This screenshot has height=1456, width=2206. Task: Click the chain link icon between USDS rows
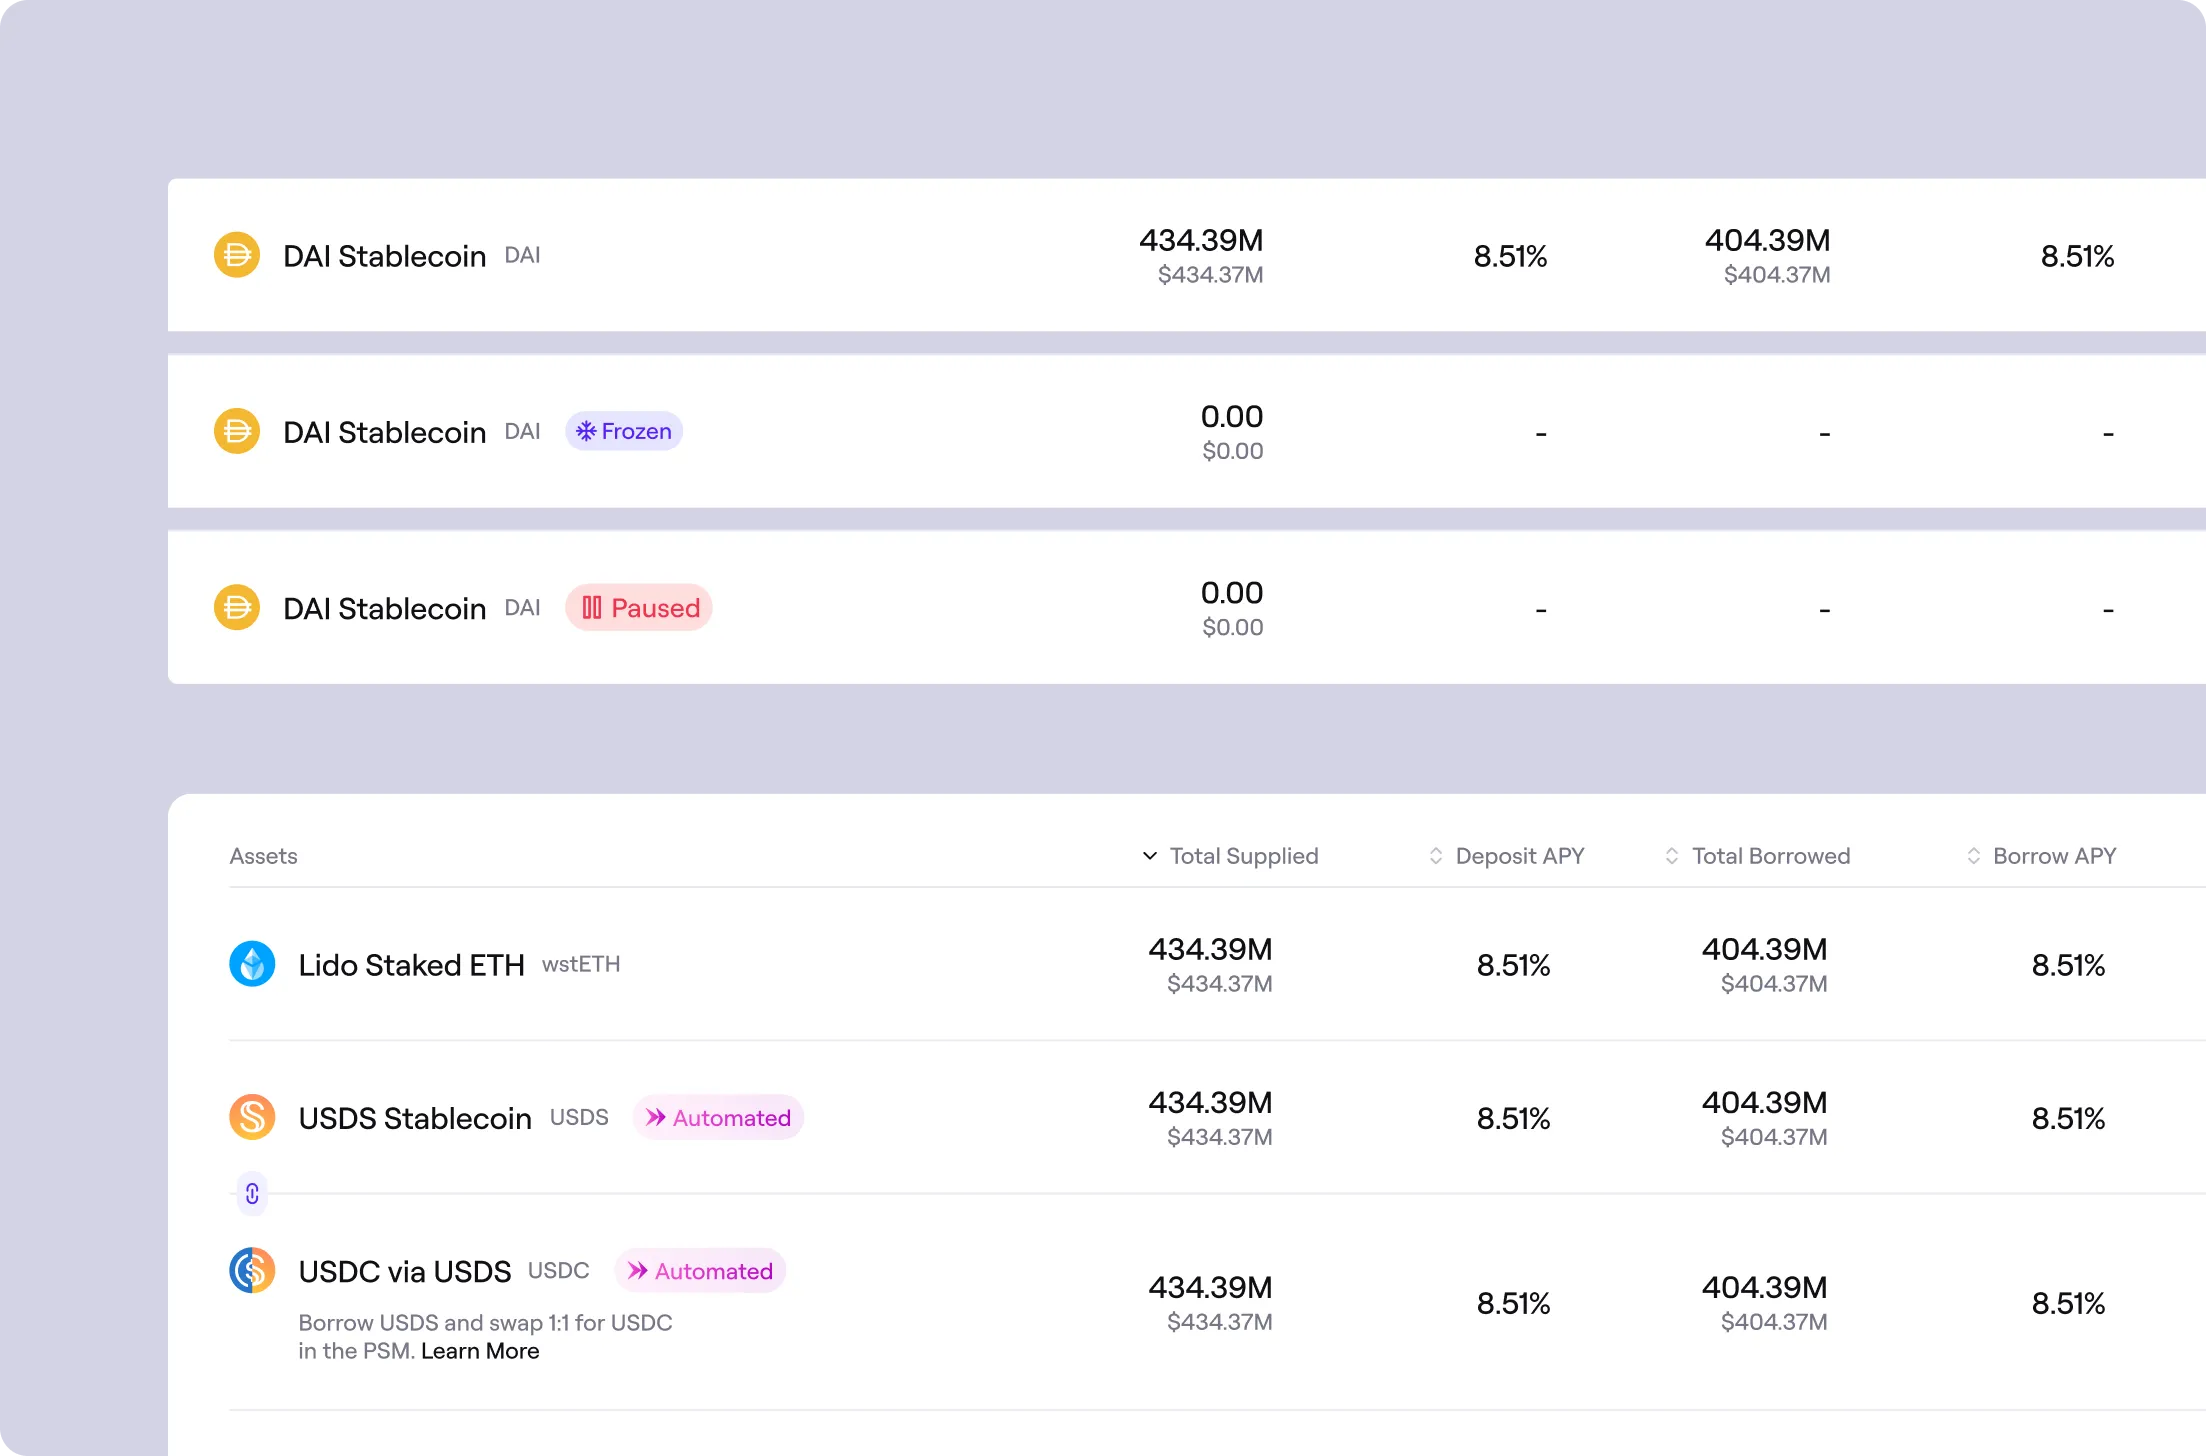point(252,1193)
